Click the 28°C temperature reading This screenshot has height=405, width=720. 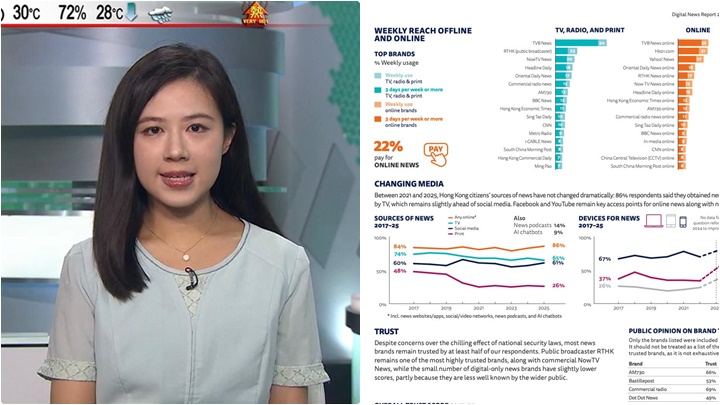(109, 12)
